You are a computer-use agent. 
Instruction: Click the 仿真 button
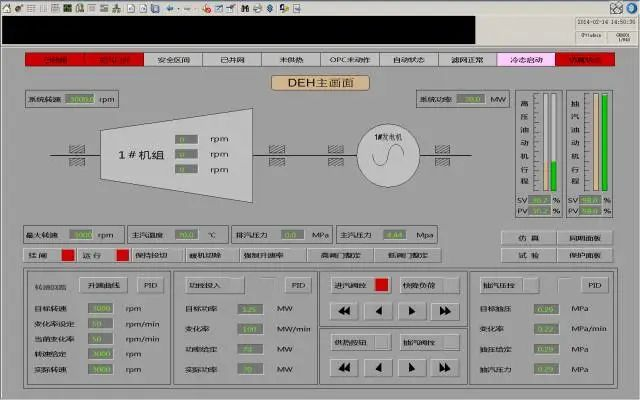click(528, 238)
